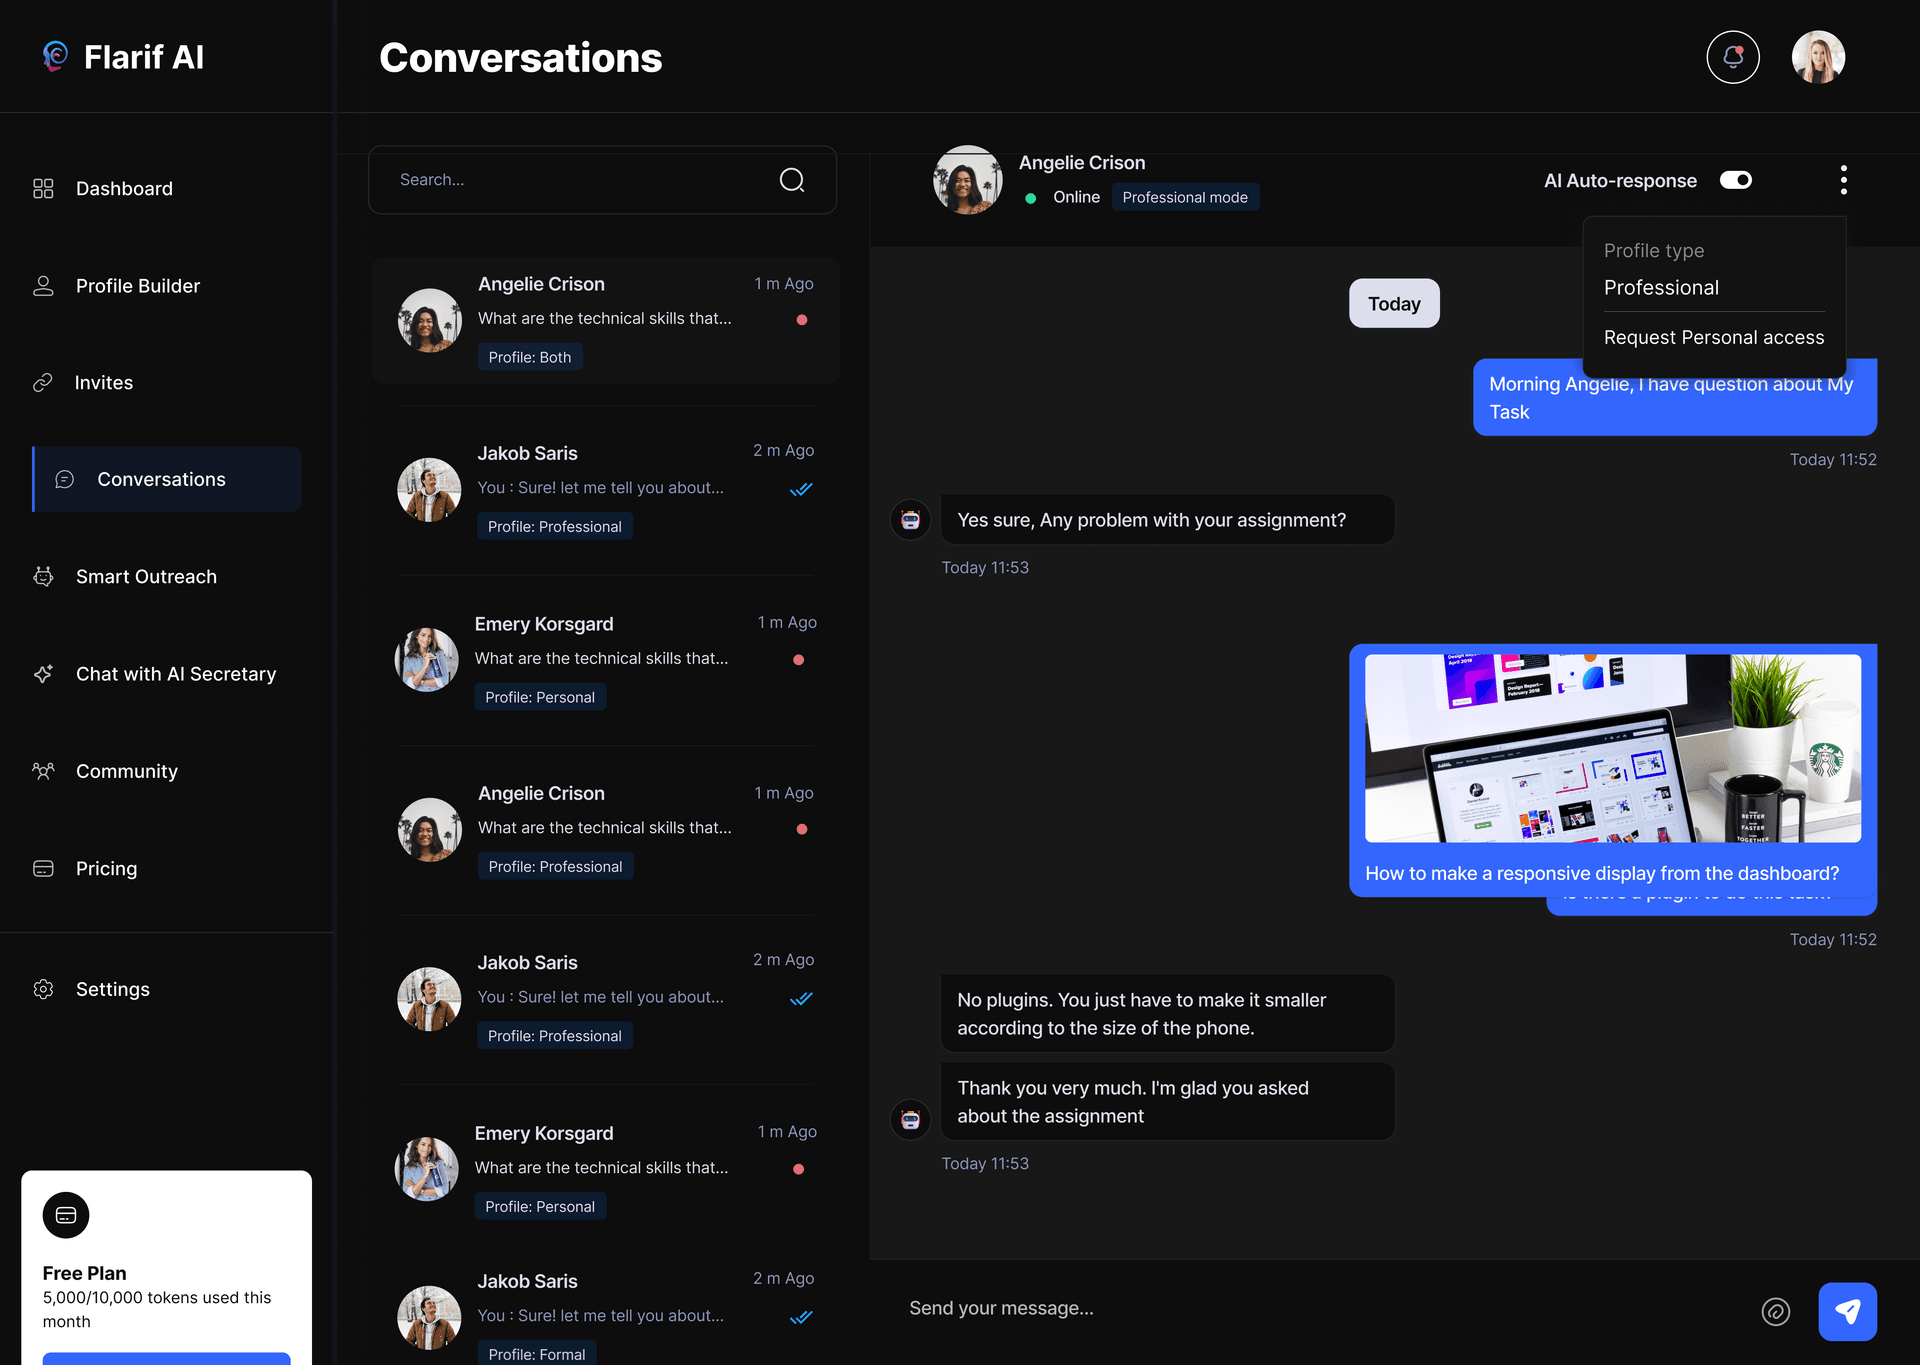Open the Pricing page

pos(106,869)
